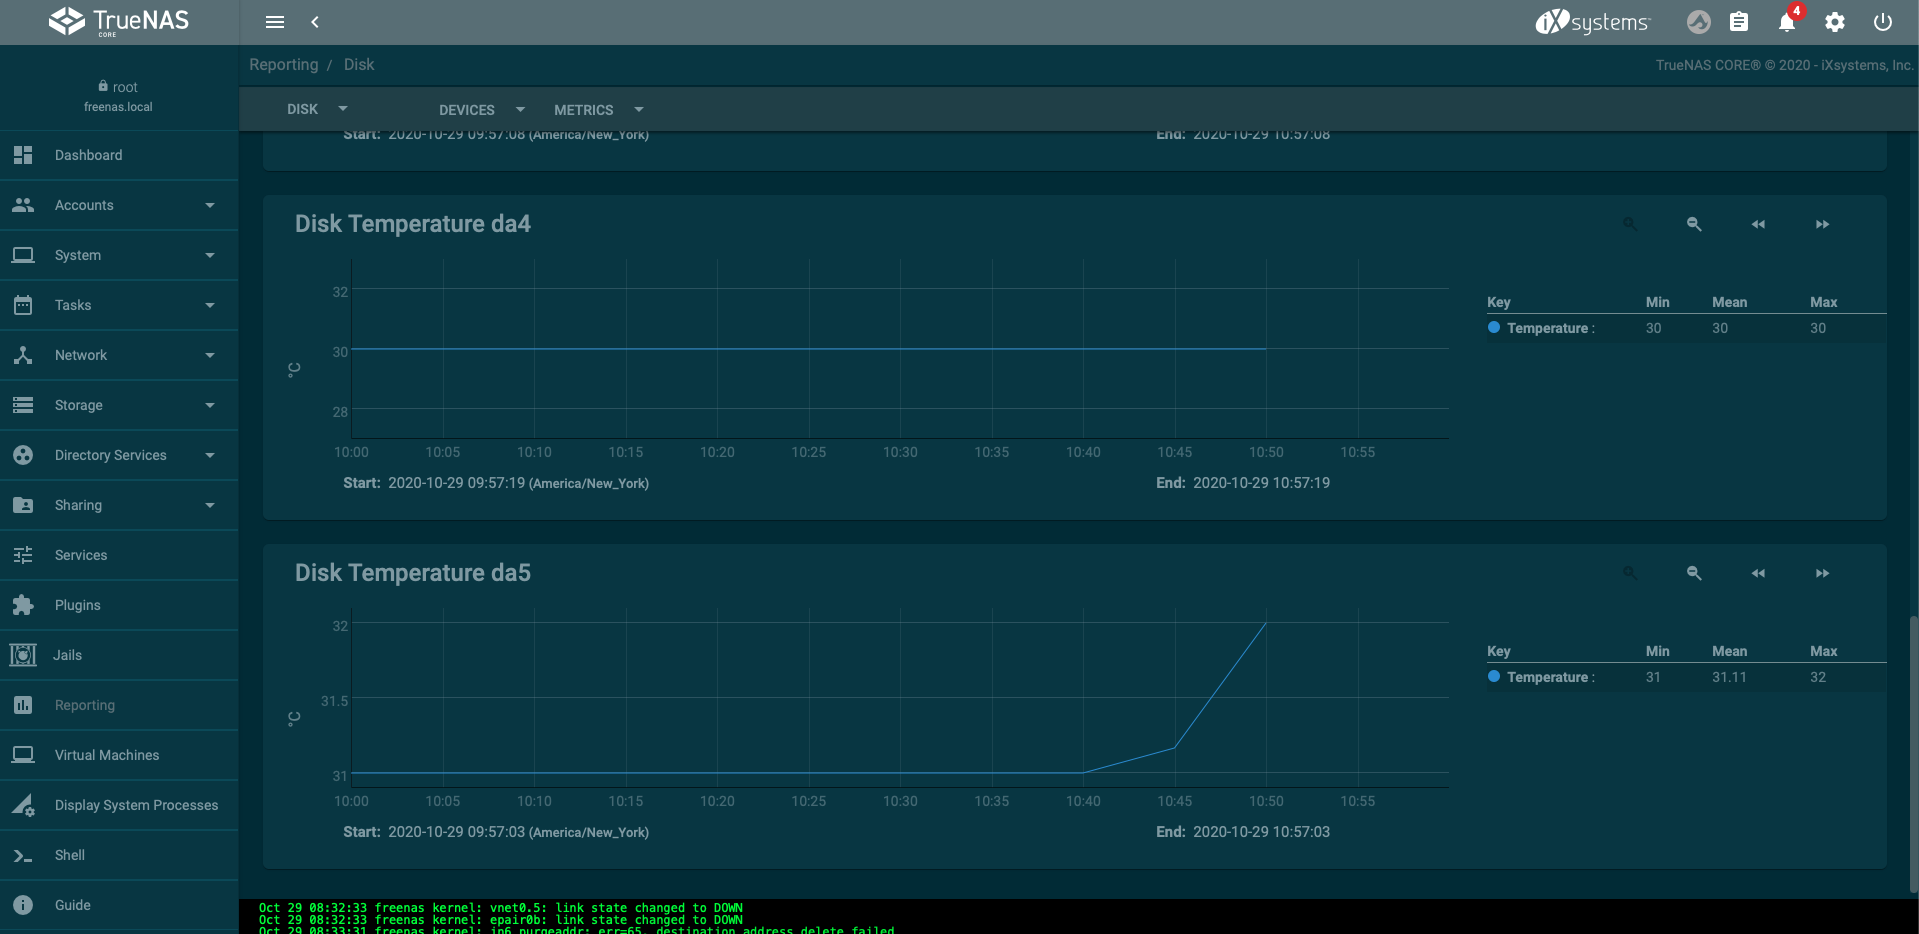Open Display System Processes
Screen dimensions: 1919x934
pos(119,805)
